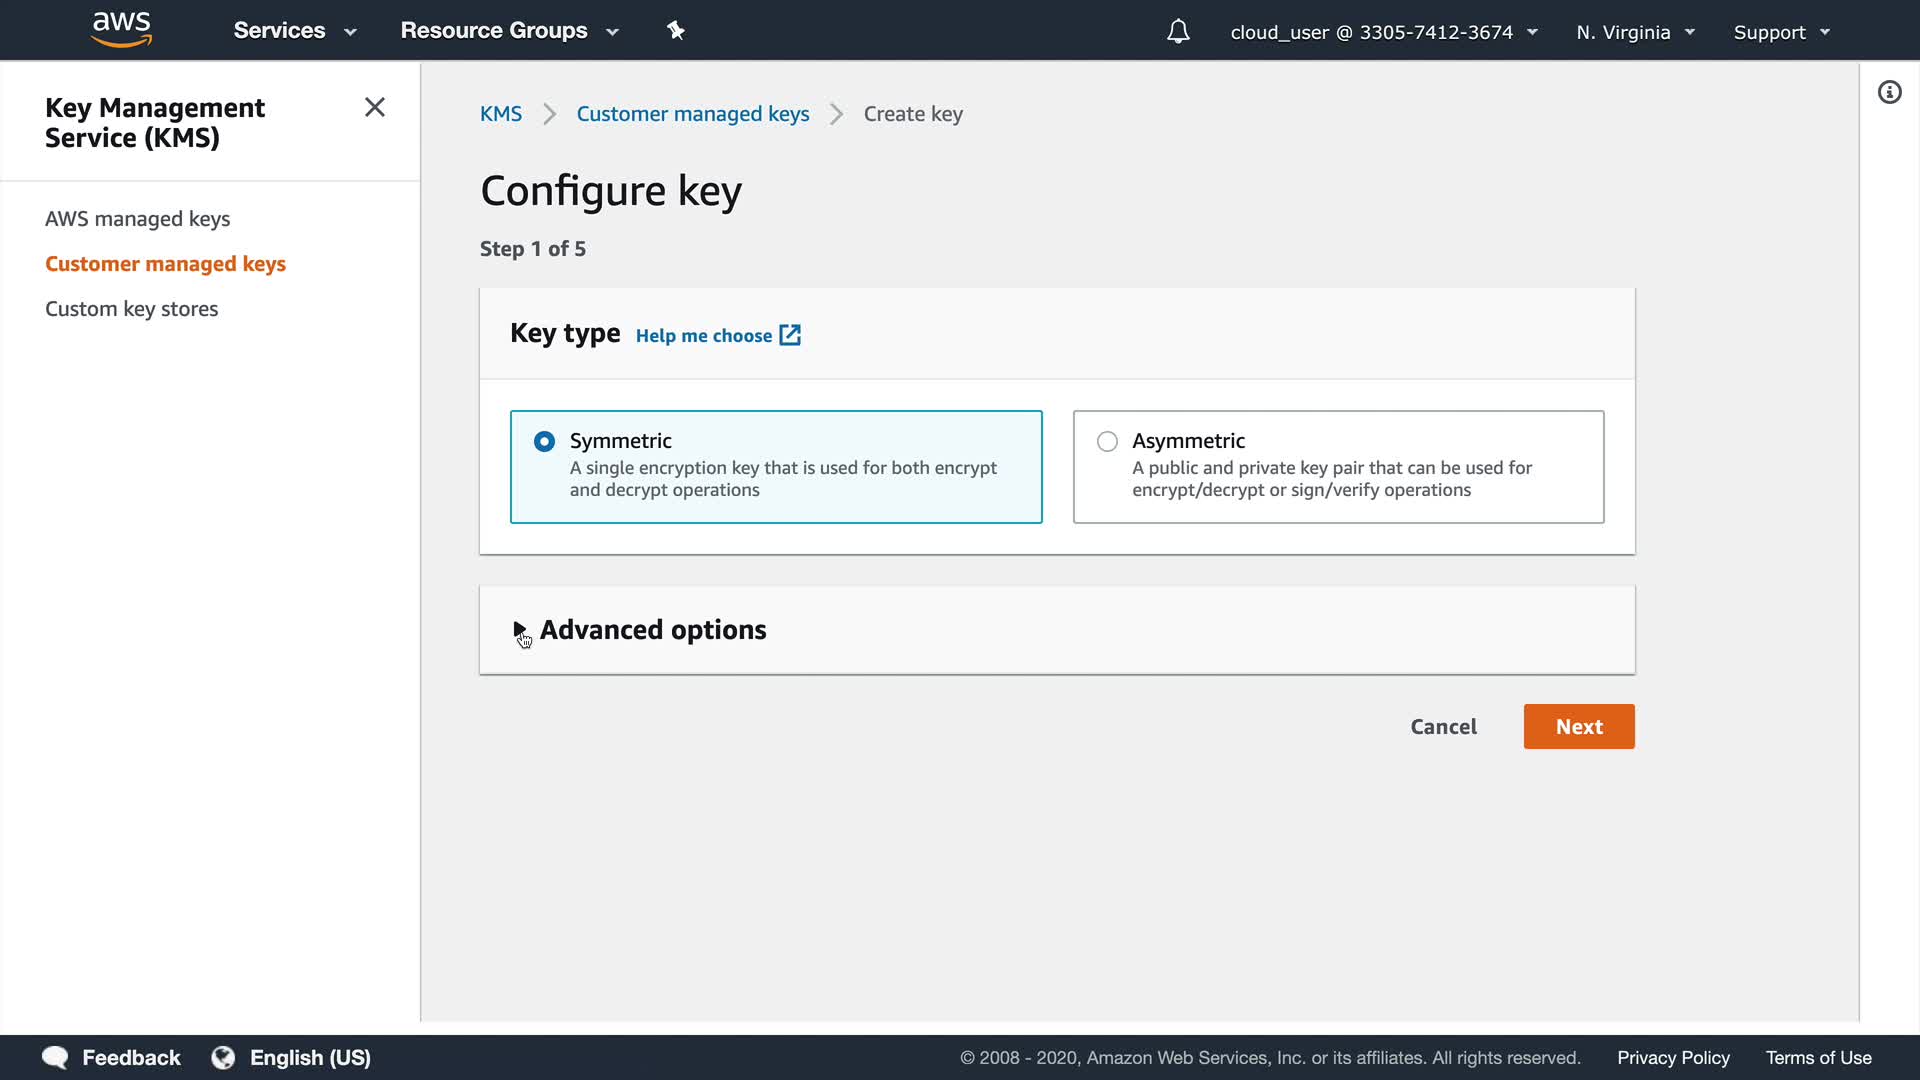Click the AWS logo home icon
The width and height of the screenshot is (1920, 1080).
(121, 30)
